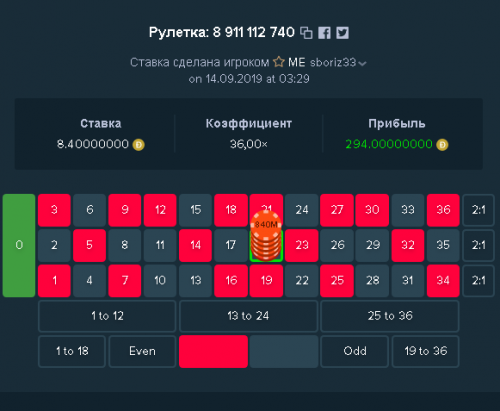Viewport: 500px width, 411px height.
Task: Bet on the 13 to 24 dozen
Action: point(248,316)
